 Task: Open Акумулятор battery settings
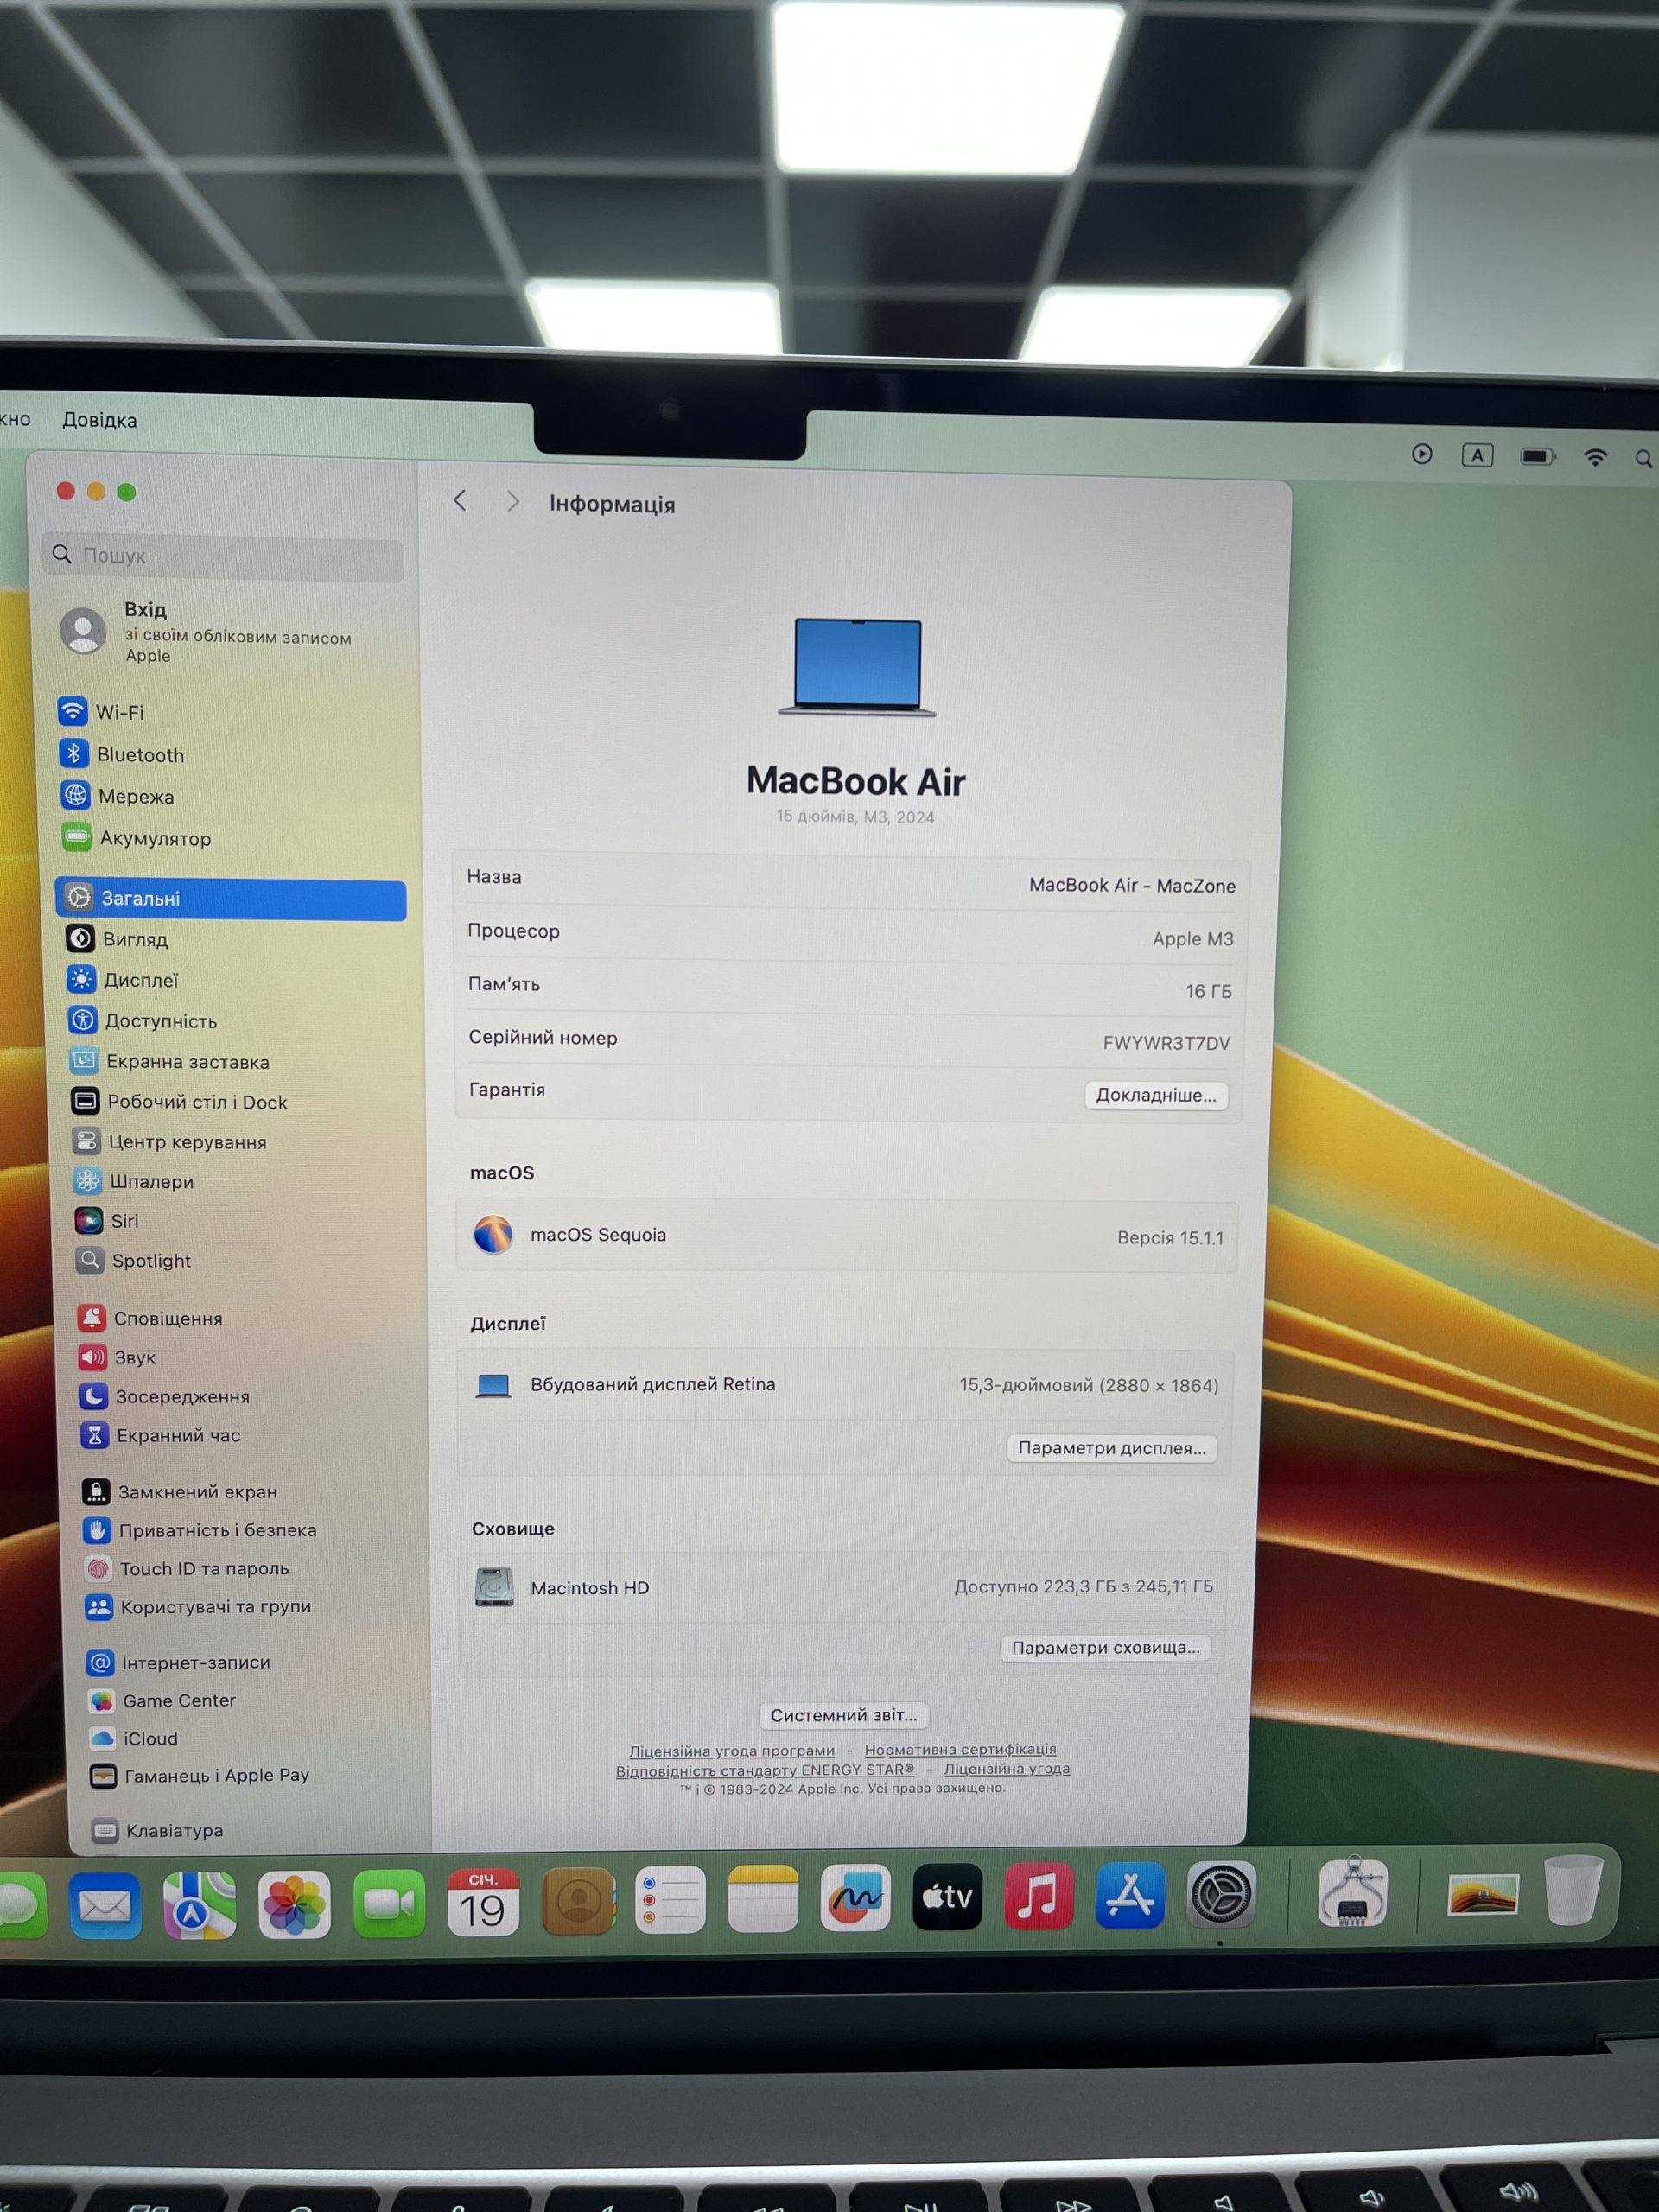[x=136, y=838]
